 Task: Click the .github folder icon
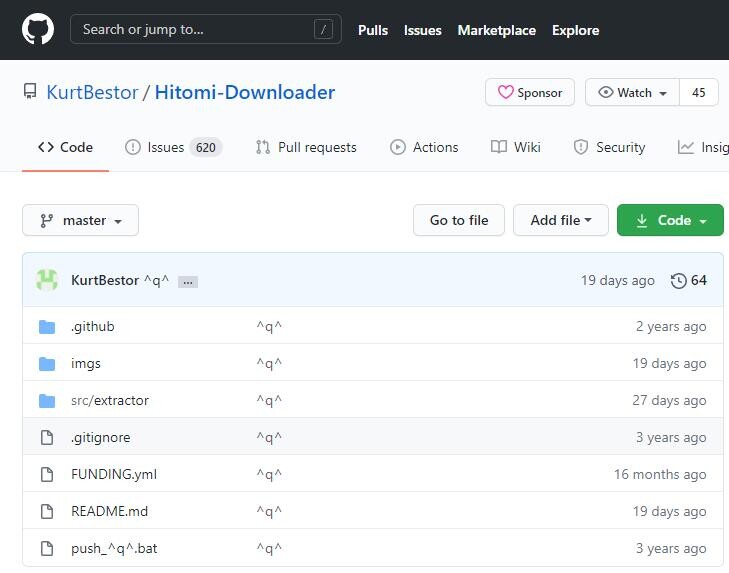pyautogui.click(x=47, y=327)
